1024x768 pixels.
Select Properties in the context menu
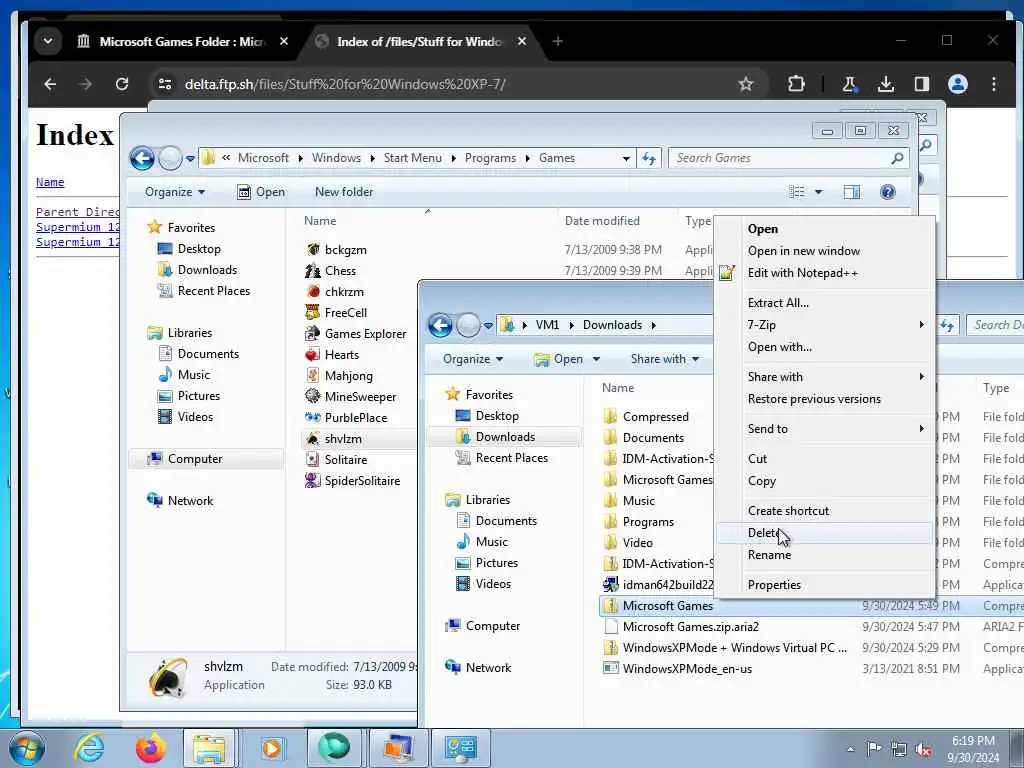coord(824,584)
